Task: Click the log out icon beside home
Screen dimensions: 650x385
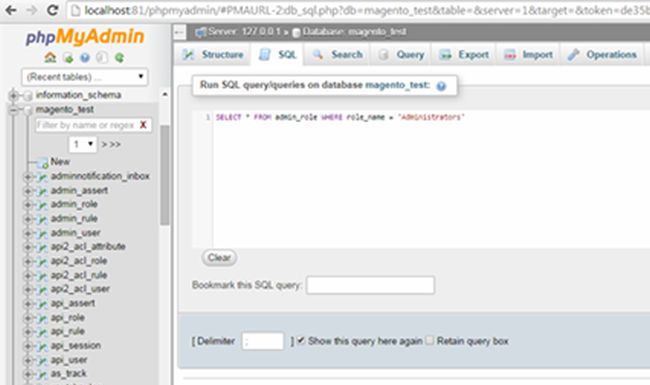Action: click(x=68, y=58)
